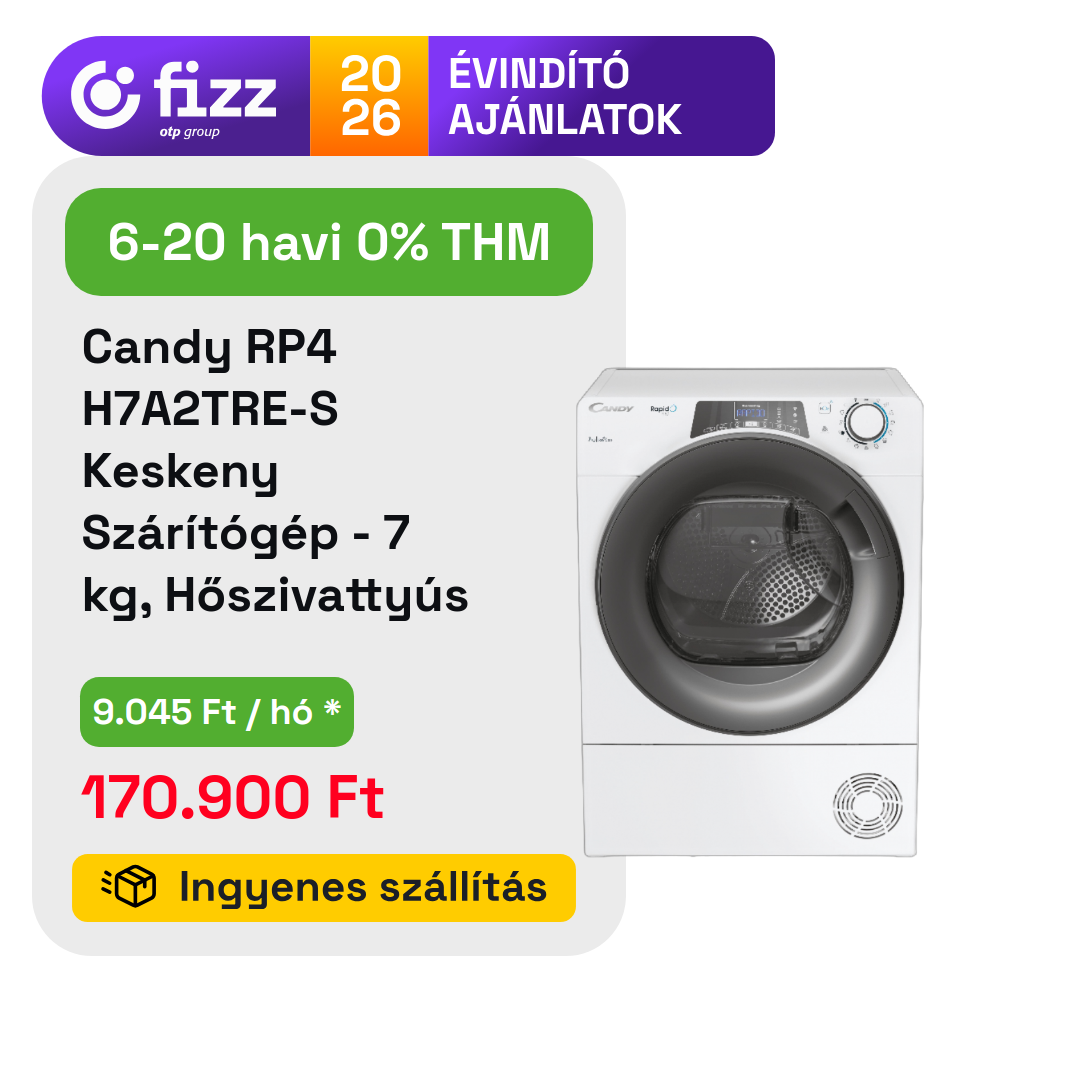Click the orange 2026 badge
Screen dimensions: 1080x1080
[369, 96]
